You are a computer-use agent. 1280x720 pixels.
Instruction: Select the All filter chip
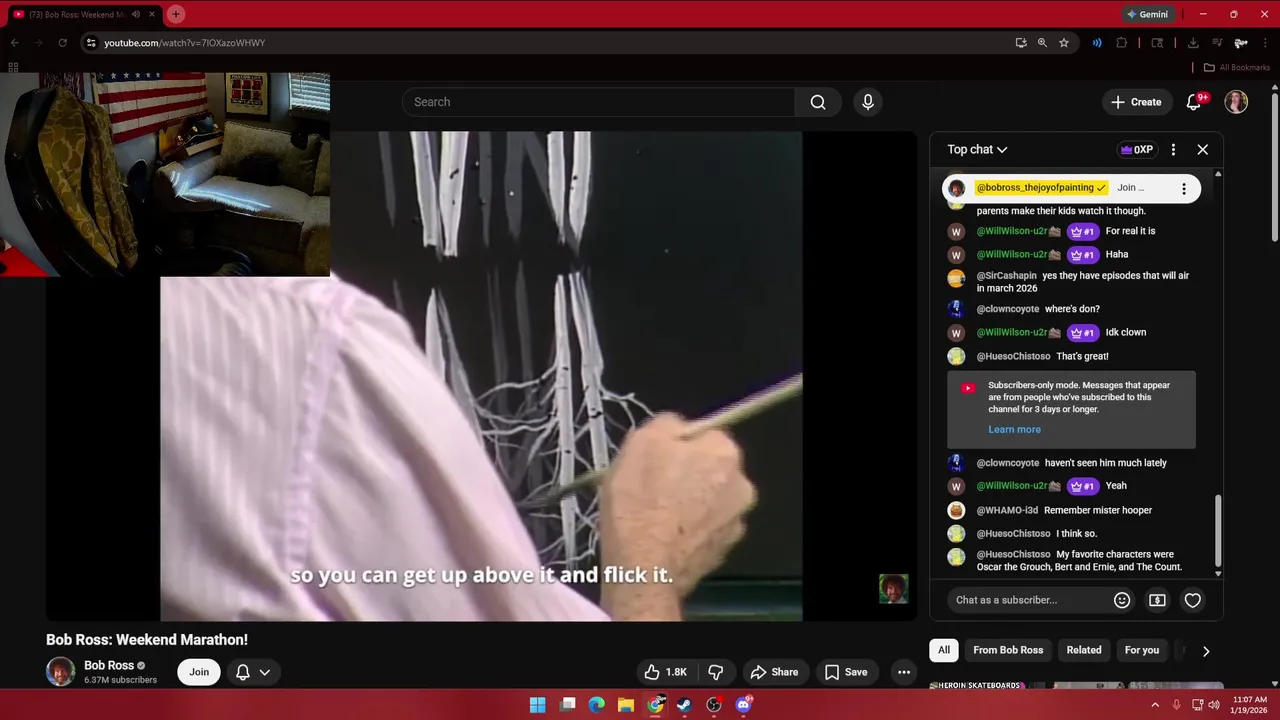943,650
